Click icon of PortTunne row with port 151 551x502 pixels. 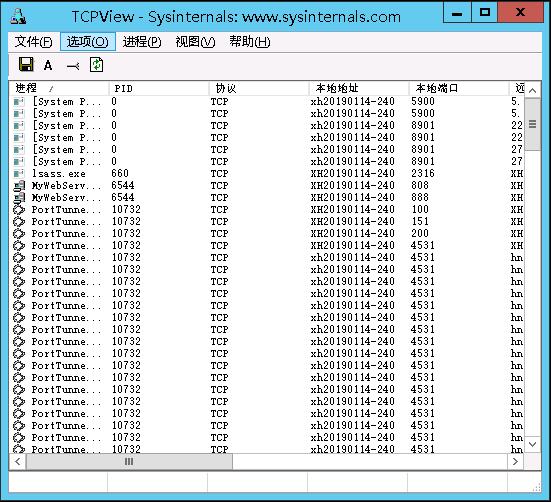click(x=19, y=222)
